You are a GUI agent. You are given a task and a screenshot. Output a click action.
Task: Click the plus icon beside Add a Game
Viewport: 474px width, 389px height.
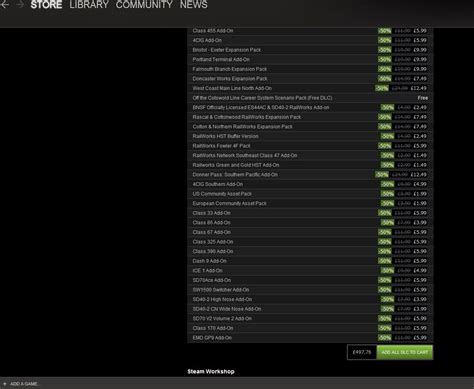point(4,384)
